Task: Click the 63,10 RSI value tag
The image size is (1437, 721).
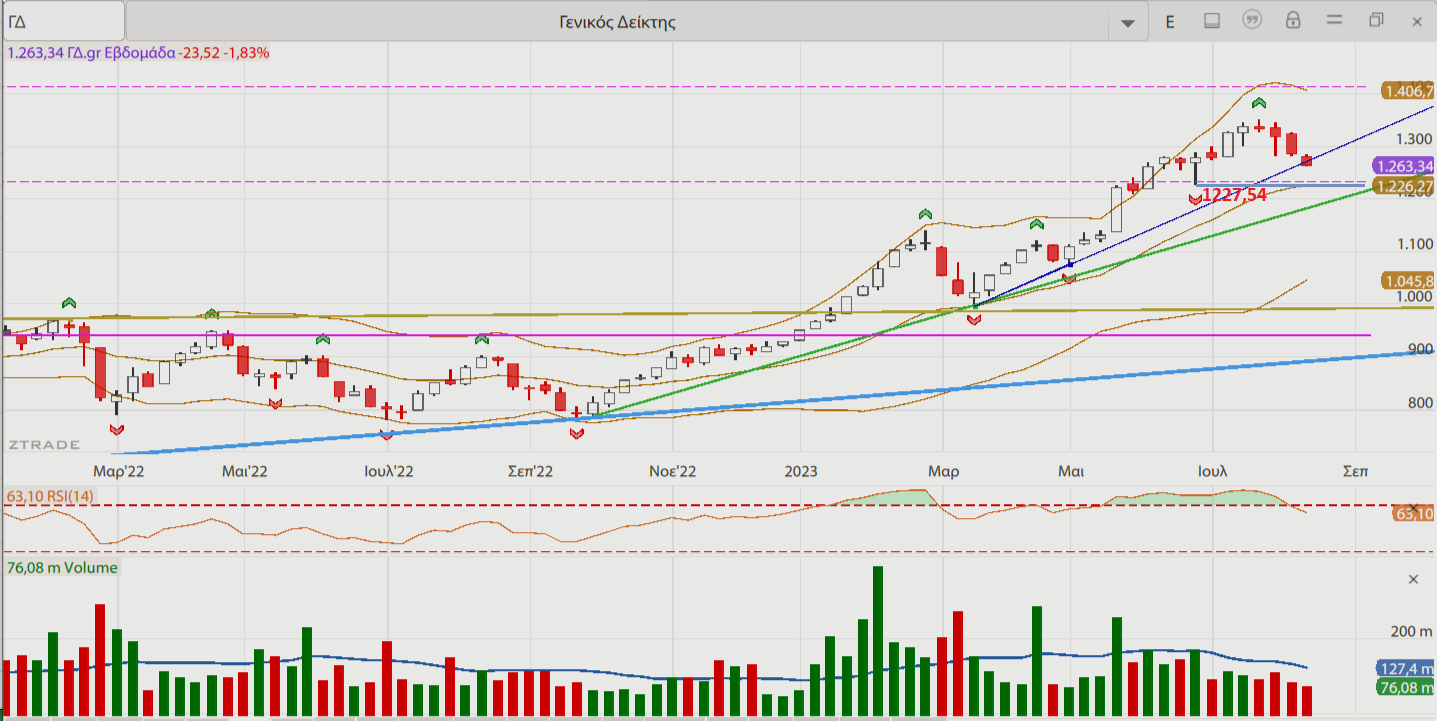Action: [1414, 513]
